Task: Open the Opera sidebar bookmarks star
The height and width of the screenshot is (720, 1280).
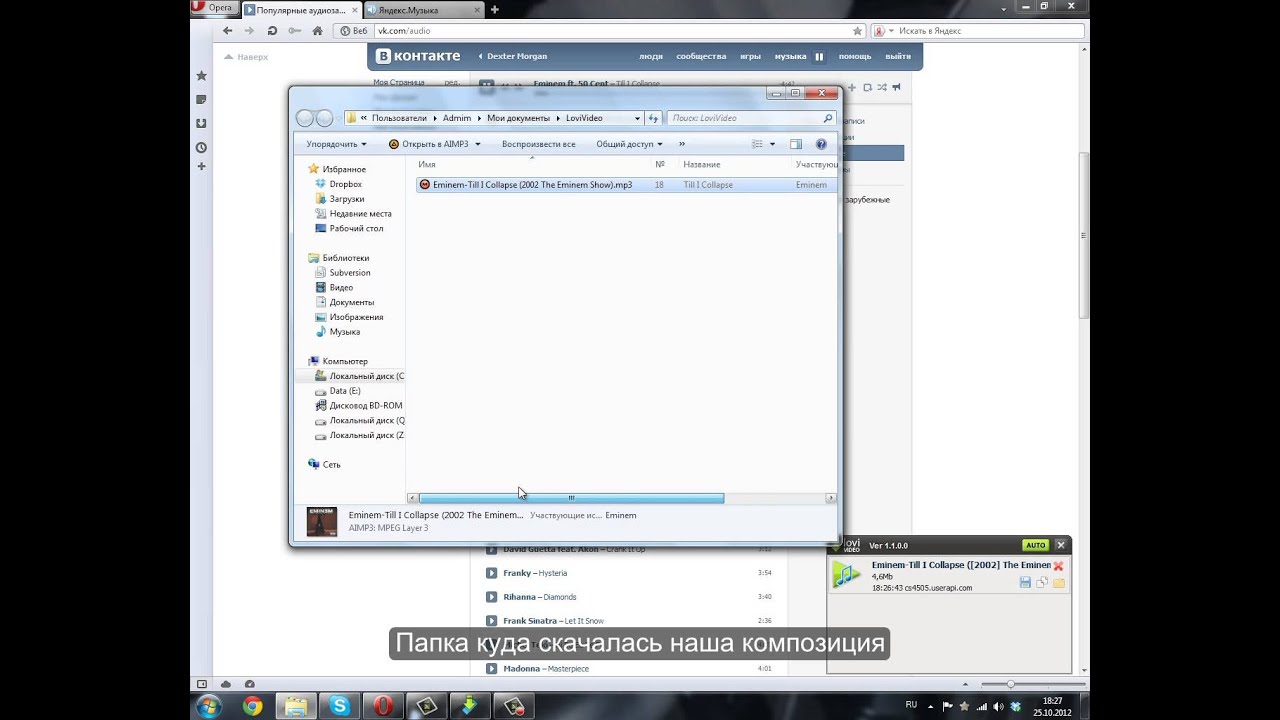Action: point(201,76)
